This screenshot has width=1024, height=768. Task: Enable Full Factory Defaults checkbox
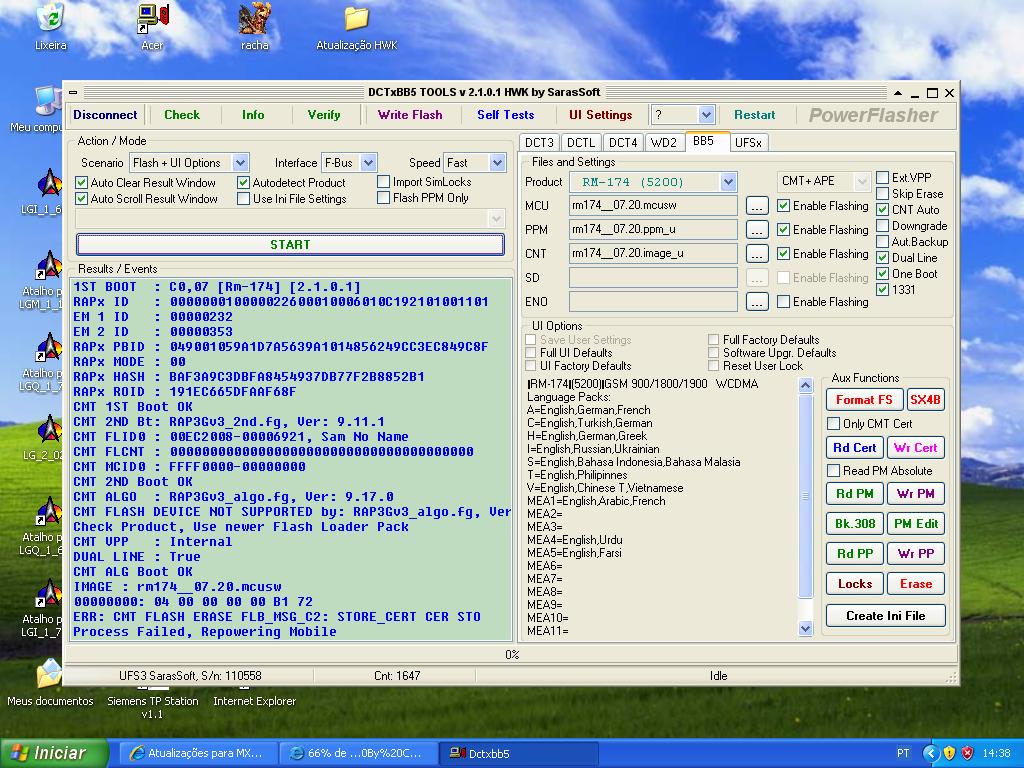713,340
